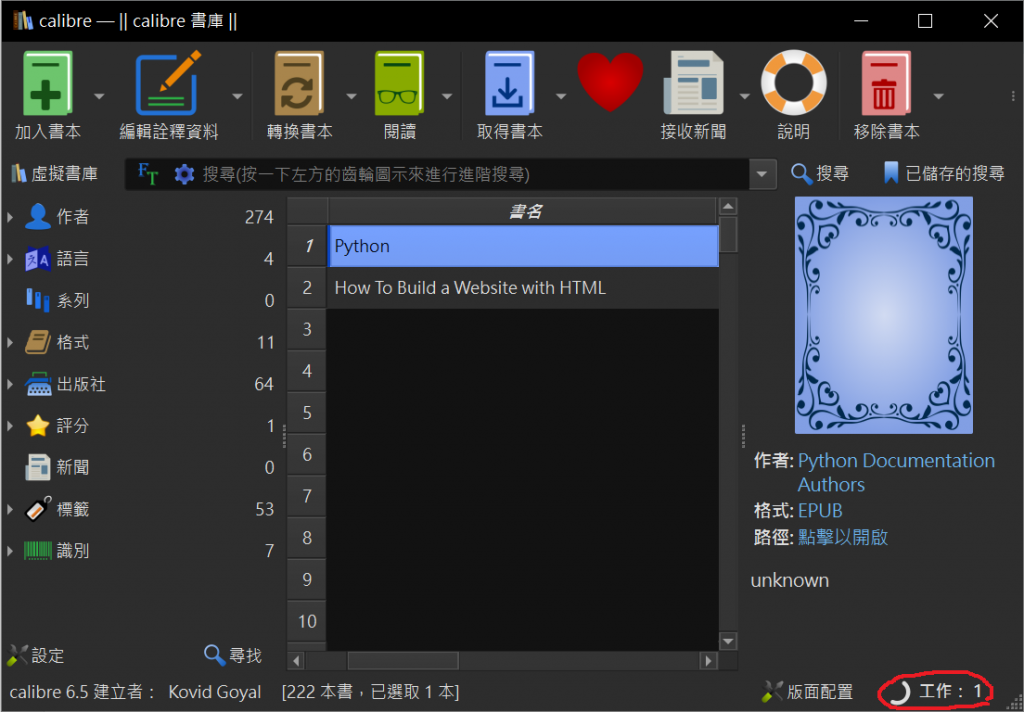The image size is (1024, 712).
Task: Open the EPUB format link
Action: point(820,510)
